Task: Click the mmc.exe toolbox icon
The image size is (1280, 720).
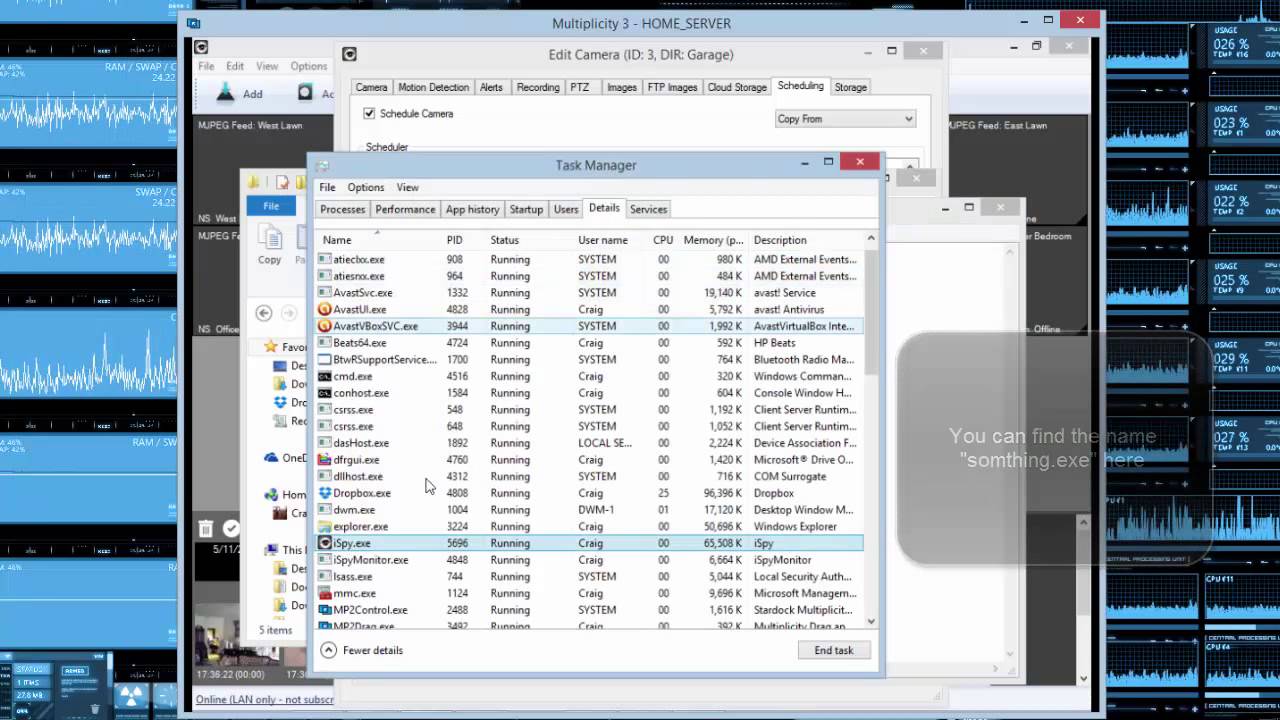Action: coord(324,593)
